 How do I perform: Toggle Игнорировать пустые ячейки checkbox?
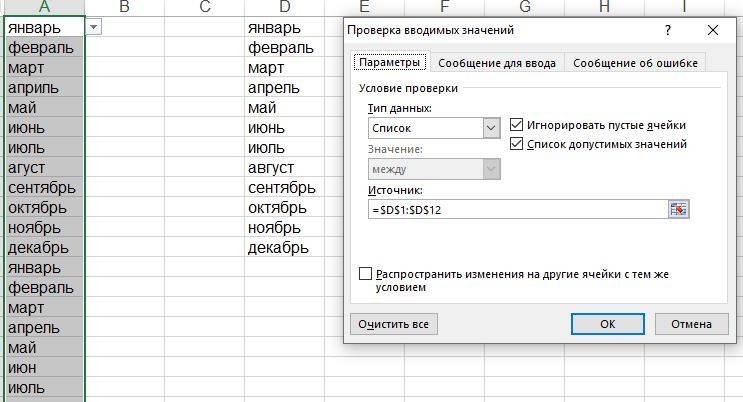point(517,125)
